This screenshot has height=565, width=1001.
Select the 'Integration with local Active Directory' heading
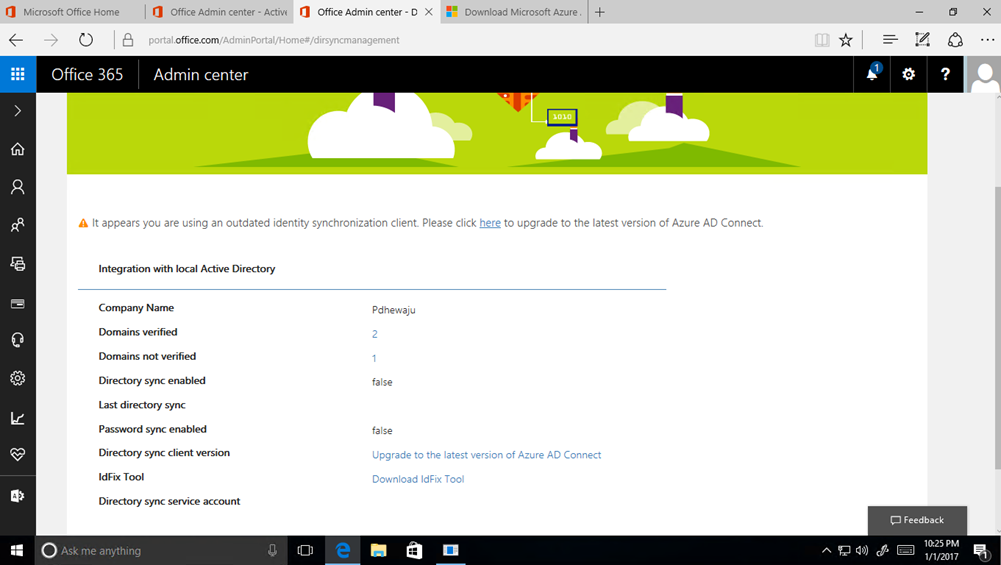pyautogui.click(x=186, y=269)
